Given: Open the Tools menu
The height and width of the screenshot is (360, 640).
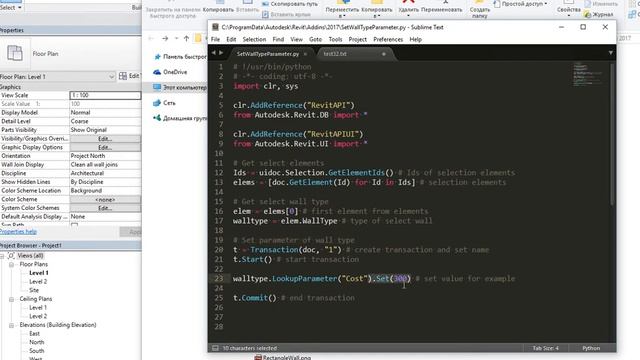Looking at the screenshot, I should click(335, 40).
